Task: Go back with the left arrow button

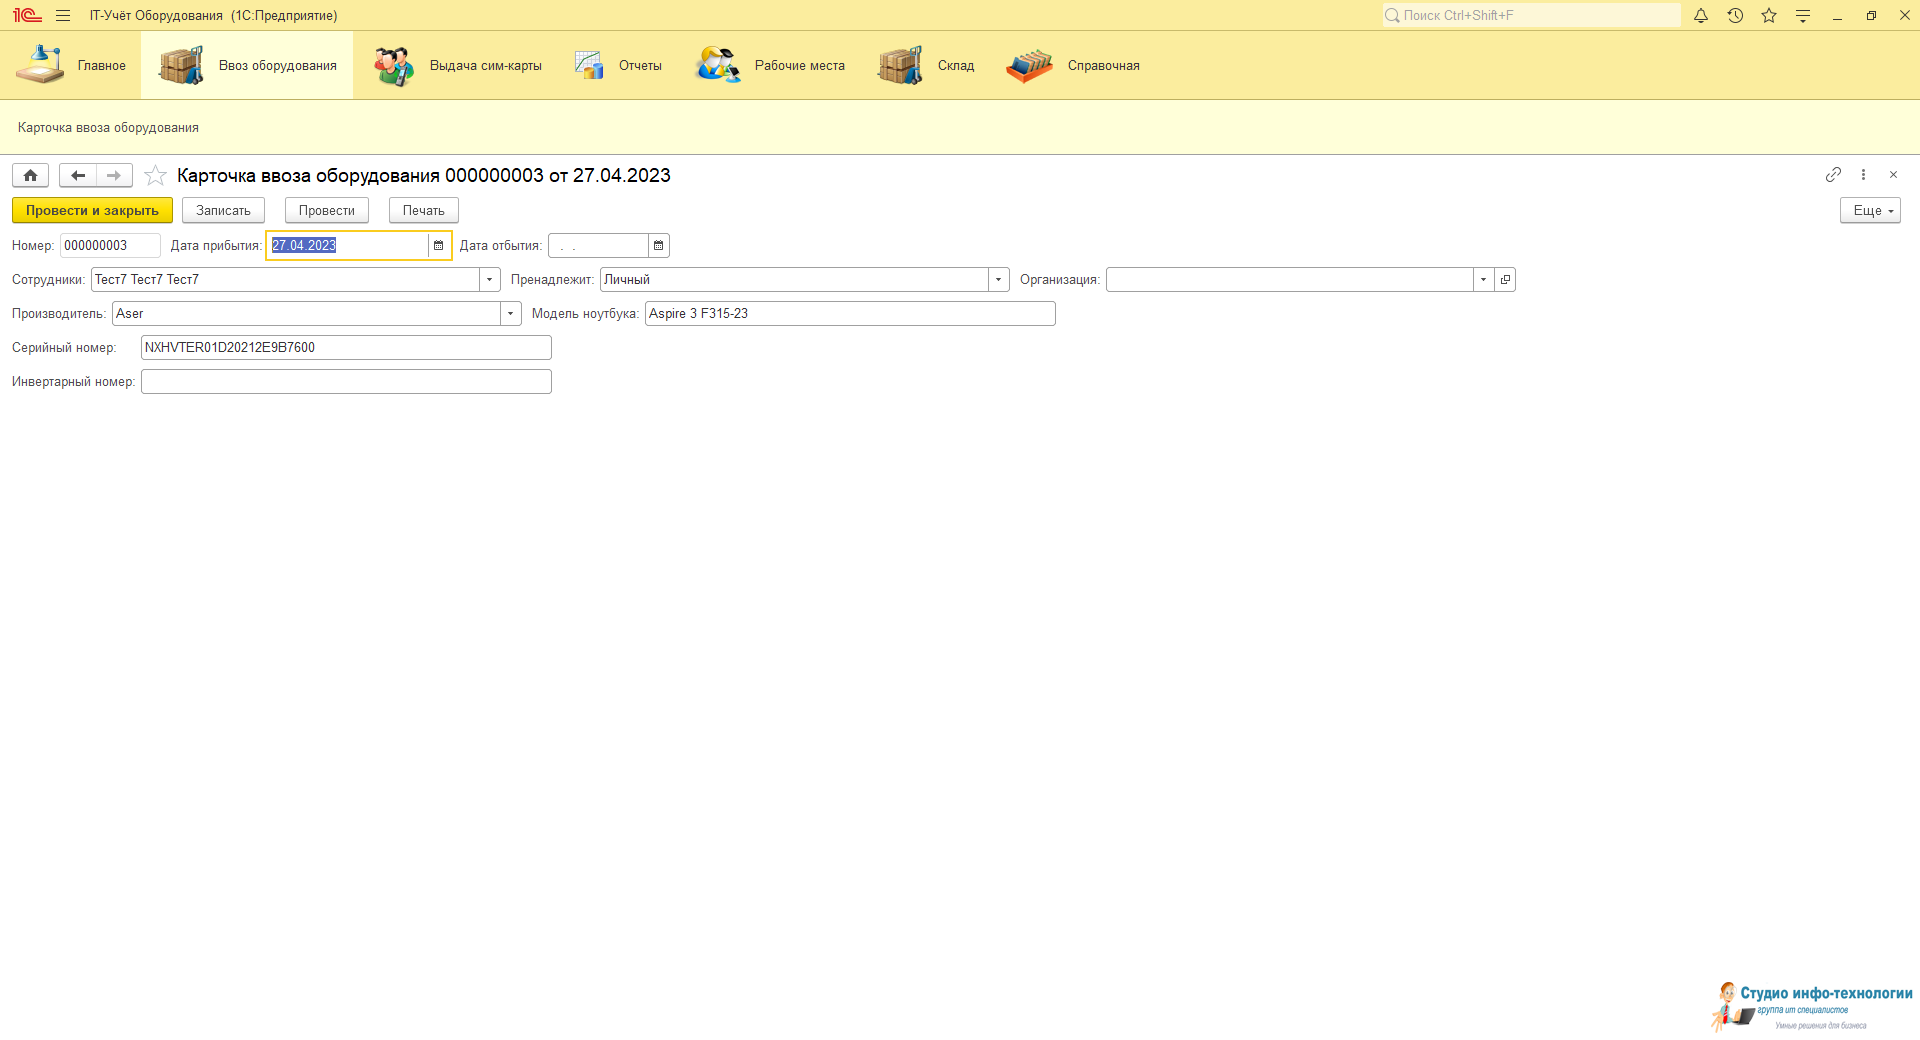Action: [x=78, y=176]
